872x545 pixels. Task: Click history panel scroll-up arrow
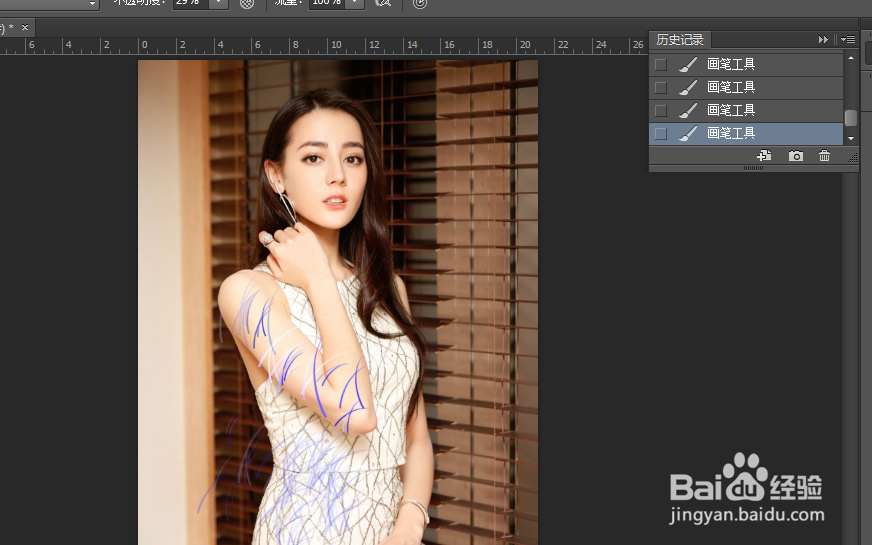[x=851, y=58]
